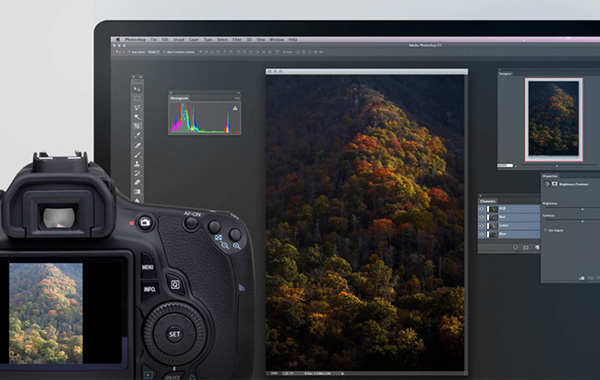Open the 3D menu
This screenshot has height=380, width=600.
[249, 39]
